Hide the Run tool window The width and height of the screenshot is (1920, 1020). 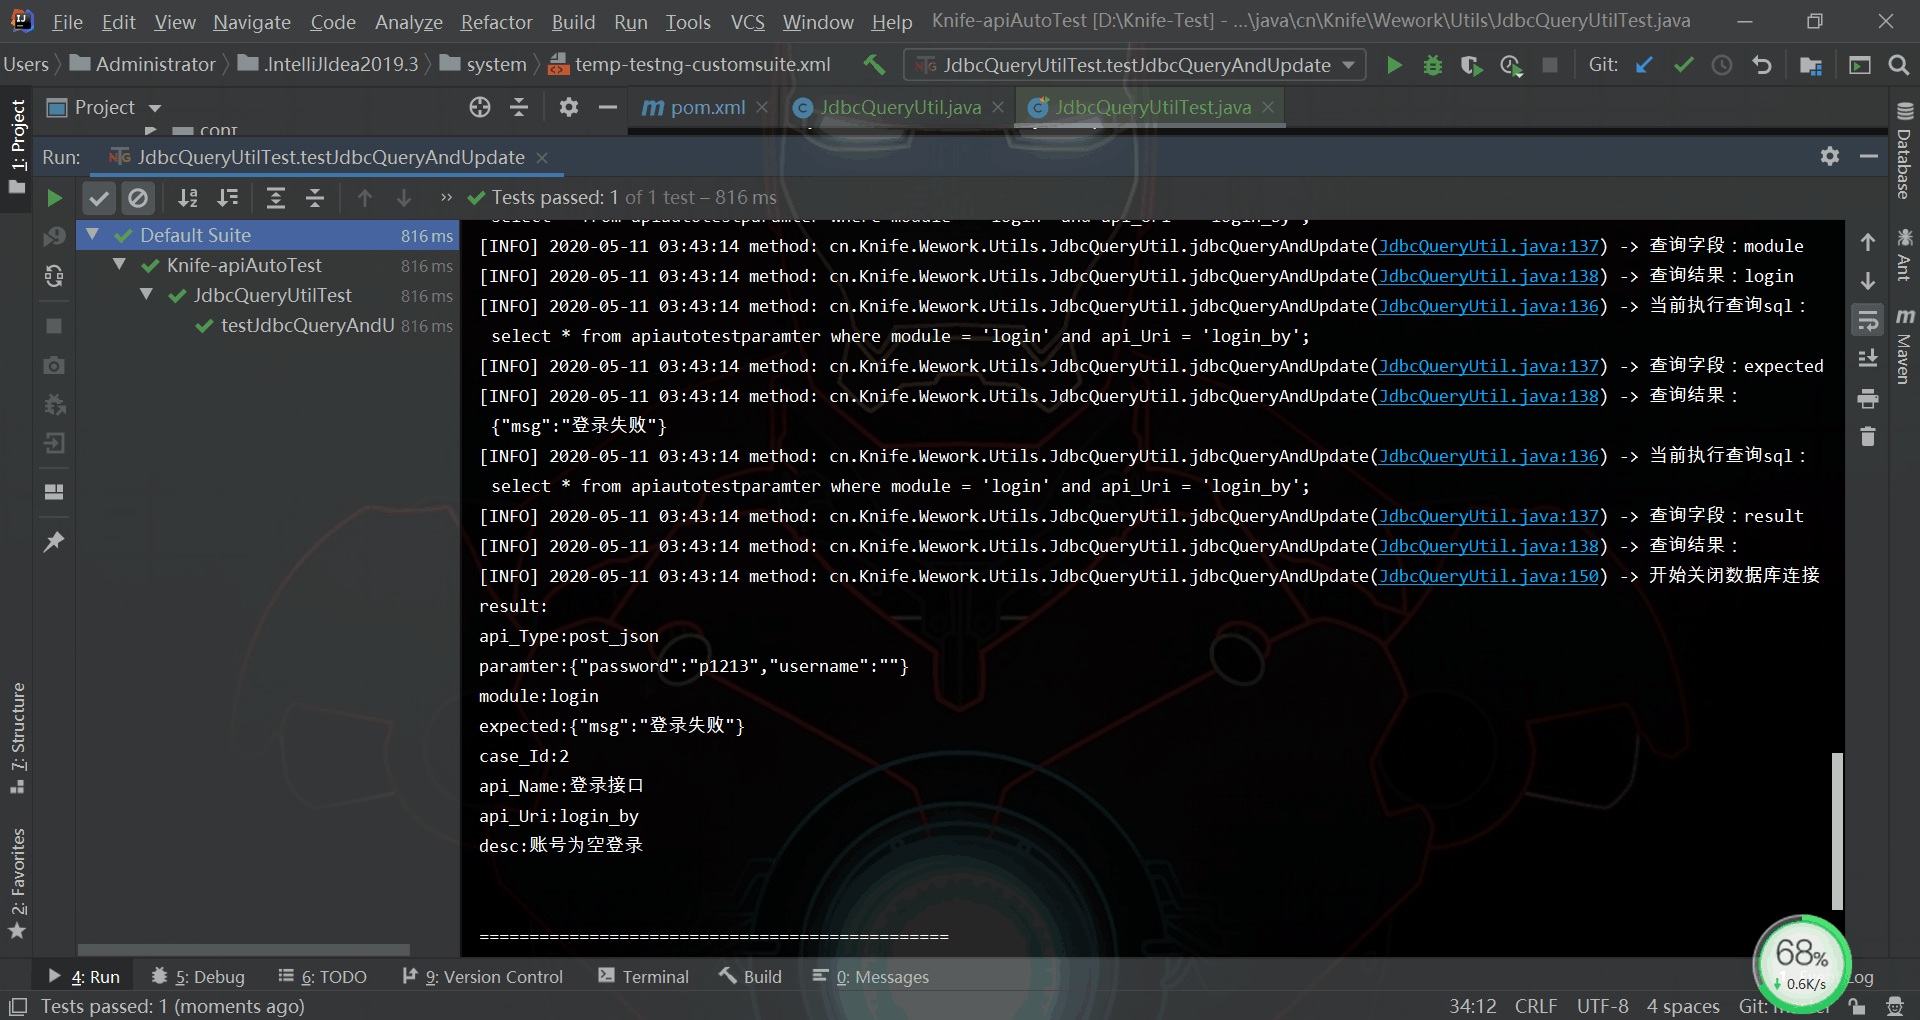coord(1868,156)
